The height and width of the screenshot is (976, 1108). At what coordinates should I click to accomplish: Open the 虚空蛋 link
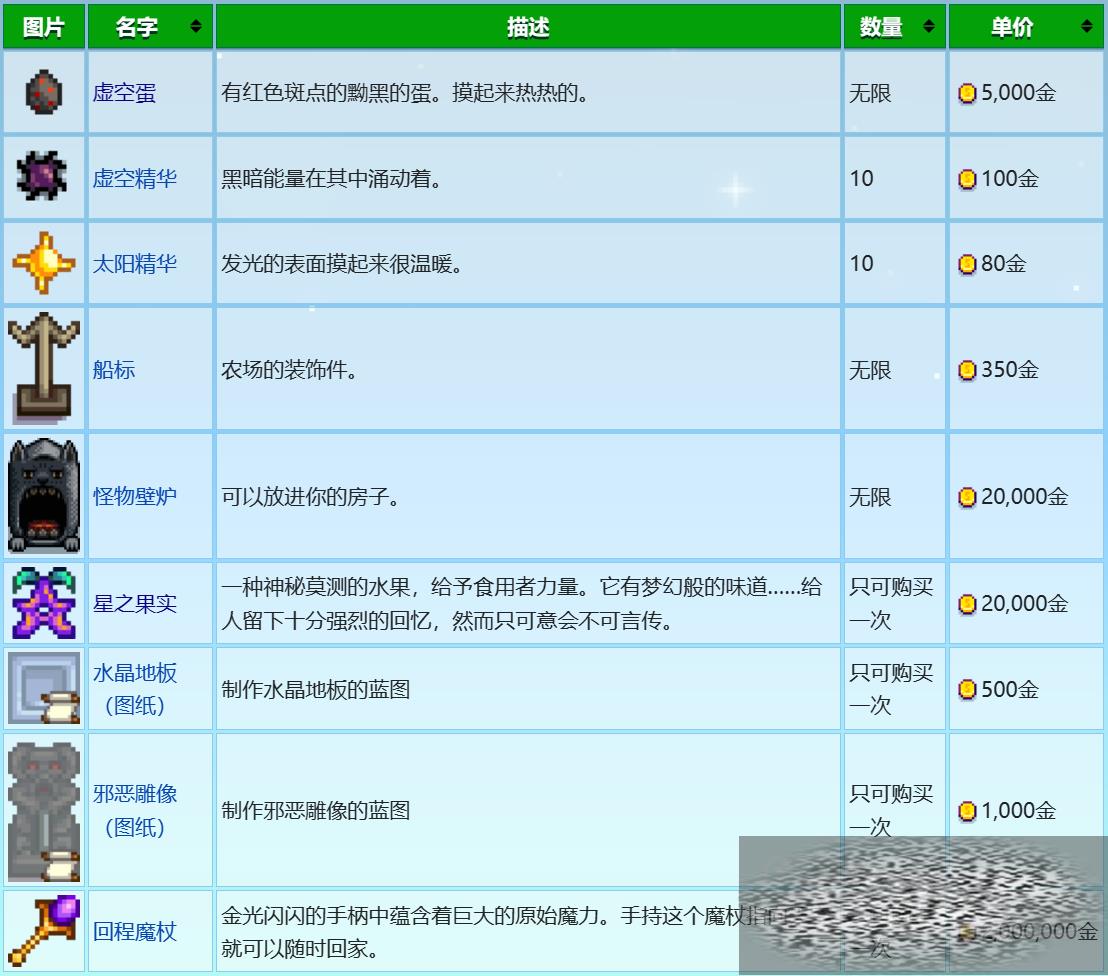124,93
